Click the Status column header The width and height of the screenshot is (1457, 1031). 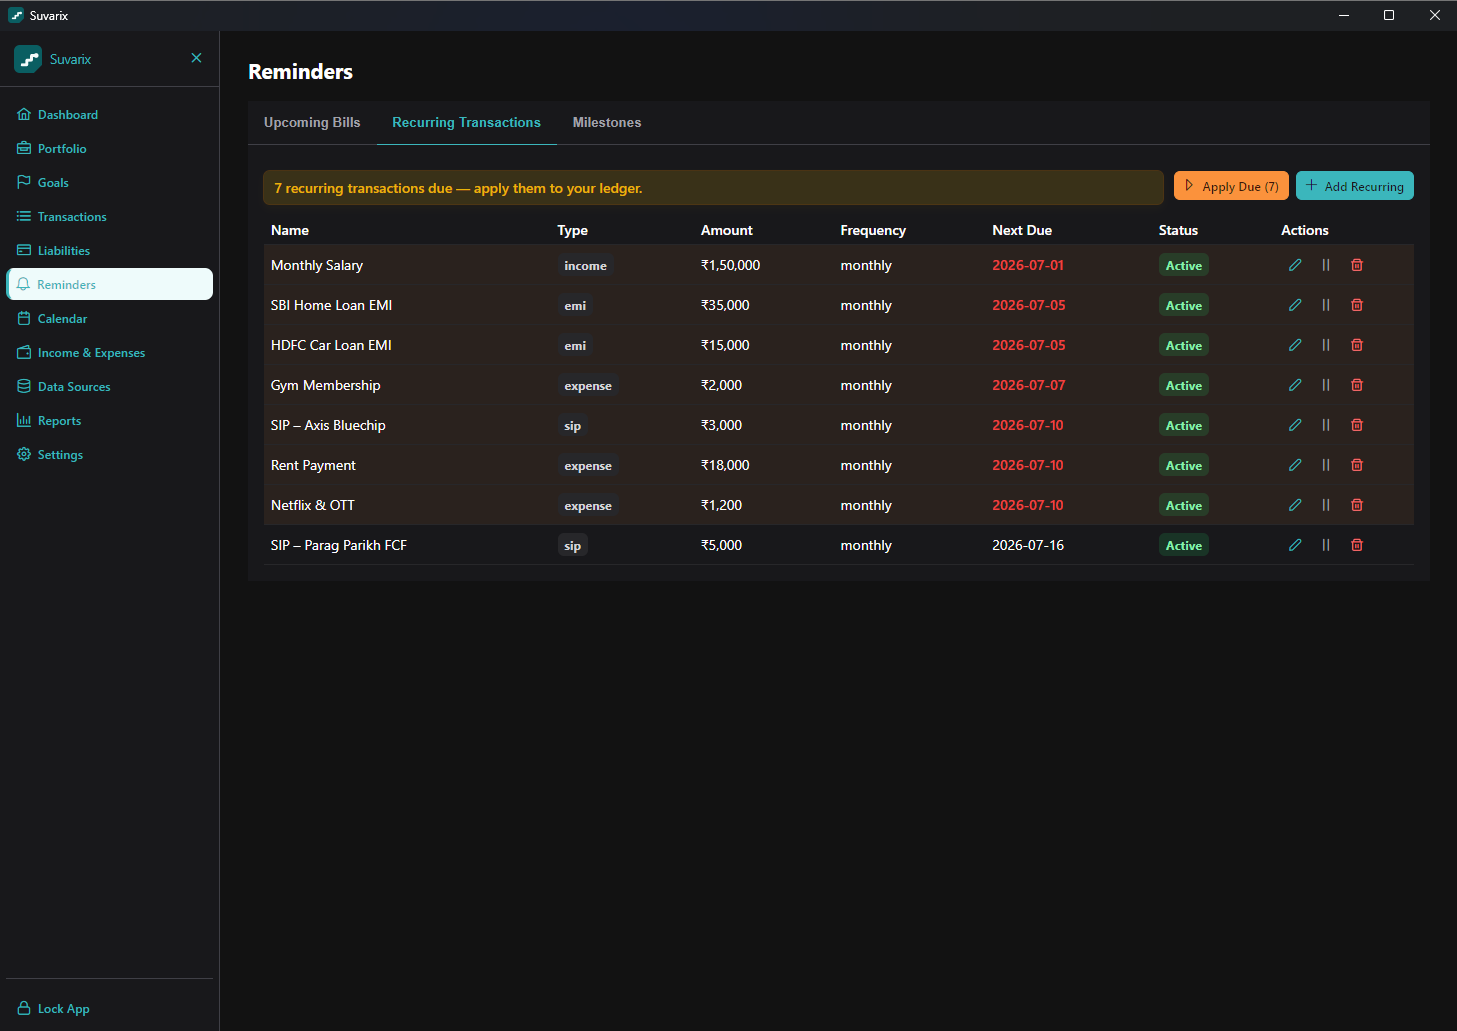(1178, 230)
